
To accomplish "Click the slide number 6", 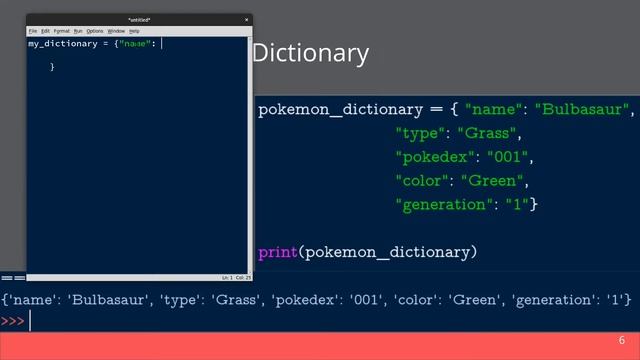I will (x=621, y=340).
